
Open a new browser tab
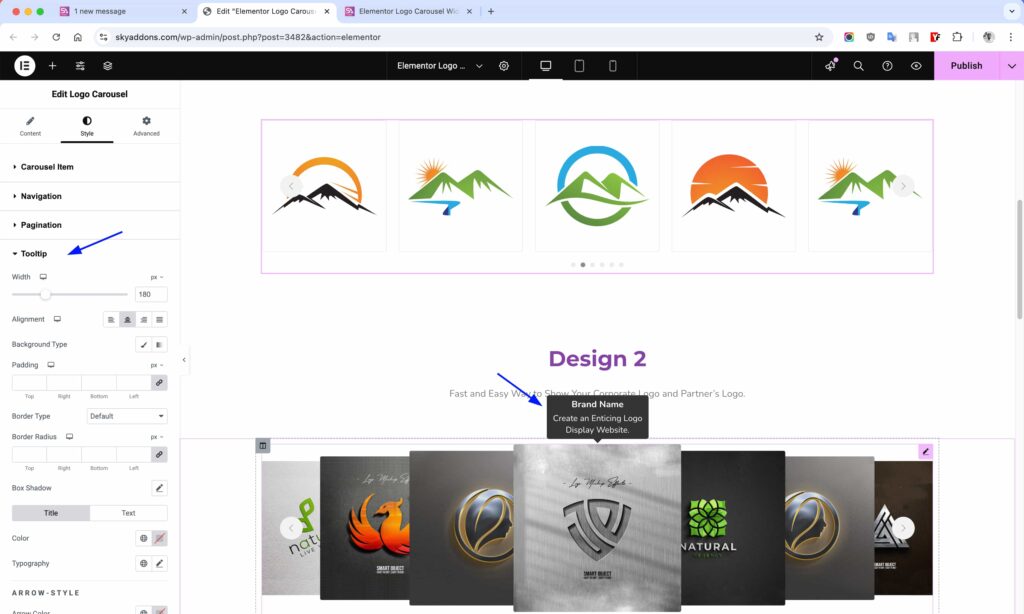click(x=491, y=11)
